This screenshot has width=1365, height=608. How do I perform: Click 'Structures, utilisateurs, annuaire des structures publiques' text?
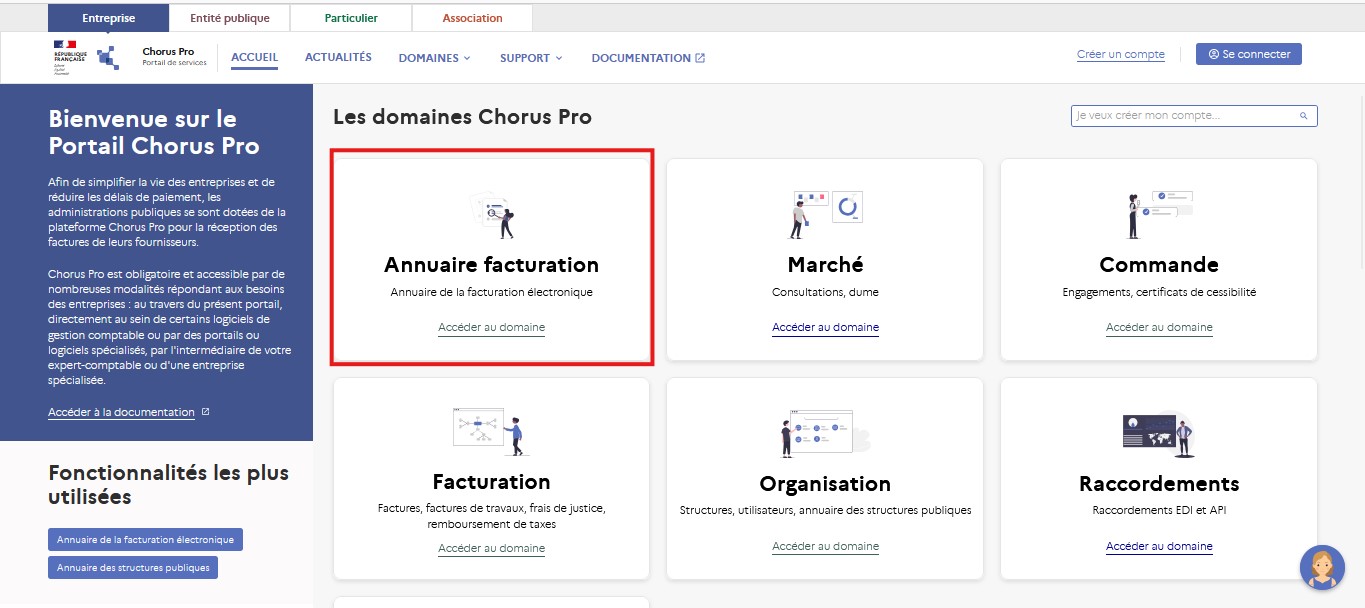(825, 511)
